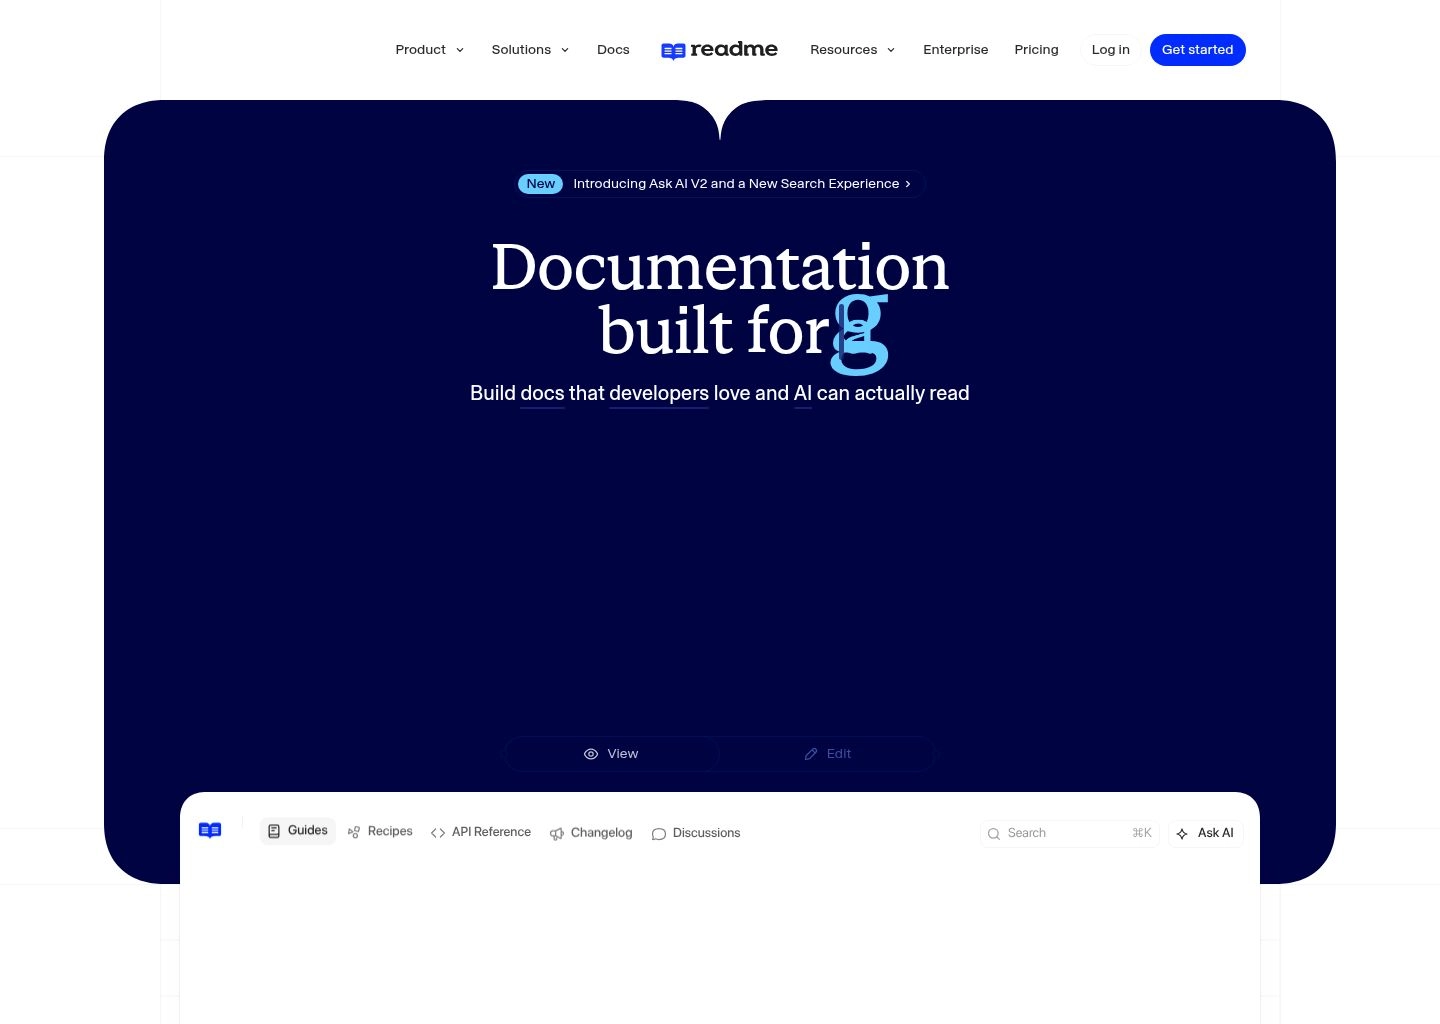Focus the Search input field

coord(1069,833)
